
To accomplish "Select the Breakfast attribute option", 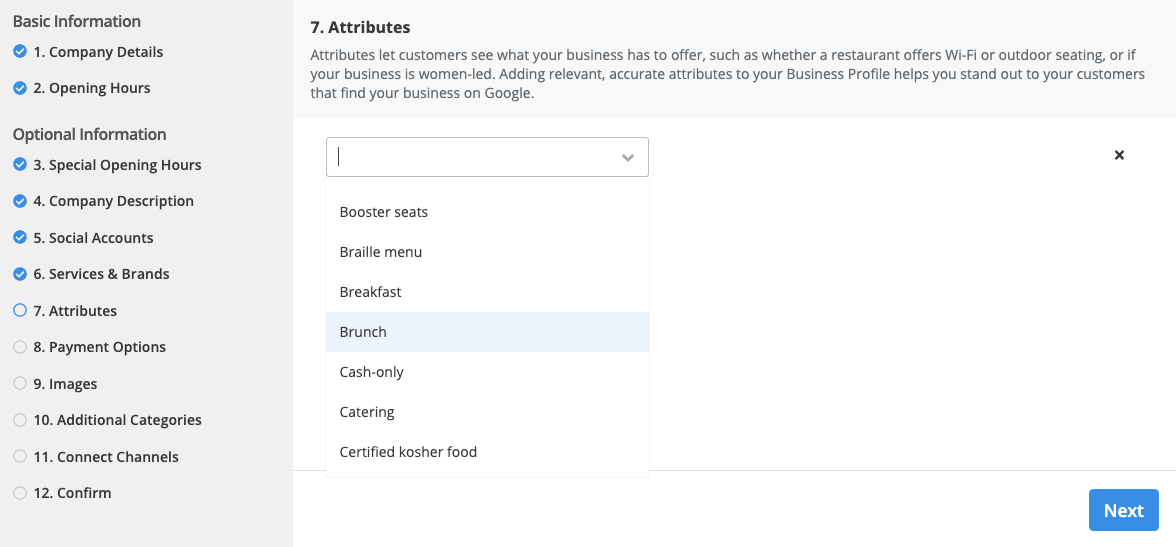I will (x=488, y=292).
